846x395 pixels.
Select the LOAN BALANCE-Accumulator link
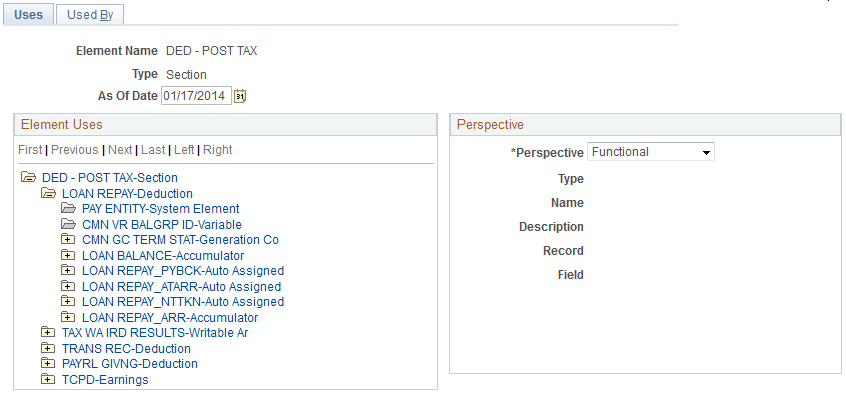pyautogui.click(x=163, y=255)
